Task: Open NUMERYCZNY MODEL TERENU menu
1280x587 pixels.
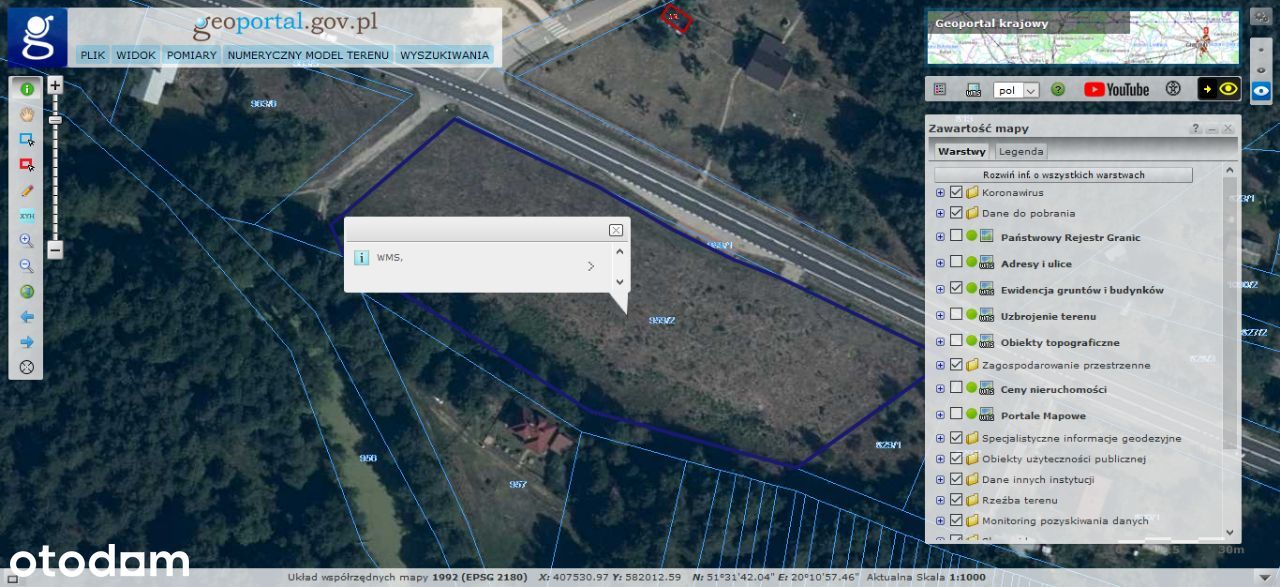Action: pos(308,55)
